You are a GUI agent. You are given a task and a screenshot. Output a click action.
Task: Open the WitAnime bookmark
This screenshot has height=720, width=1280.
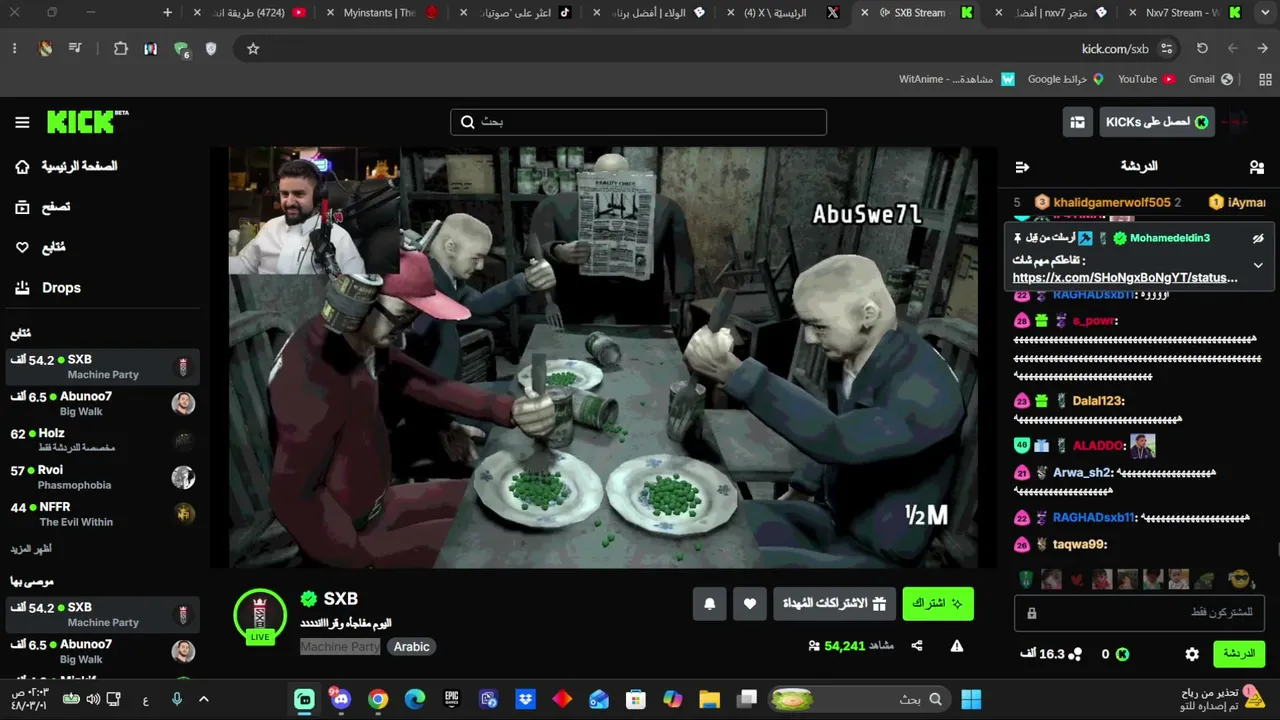coord(957,79)
